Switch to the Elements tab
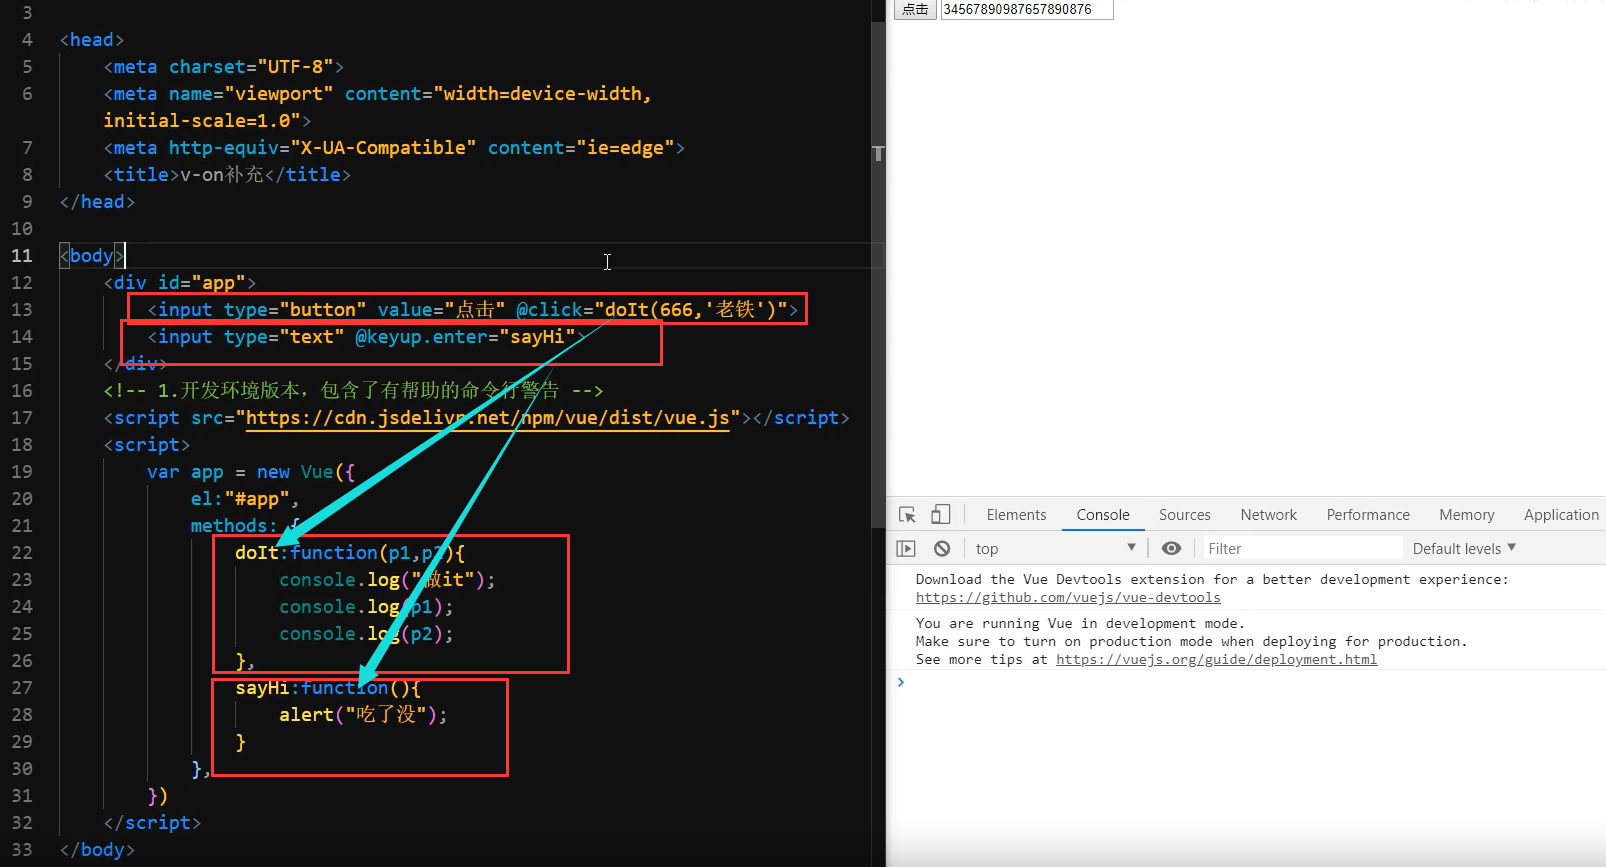Image resolution: width=1606 pixels, height=867 pixels. pos(1016,515)
